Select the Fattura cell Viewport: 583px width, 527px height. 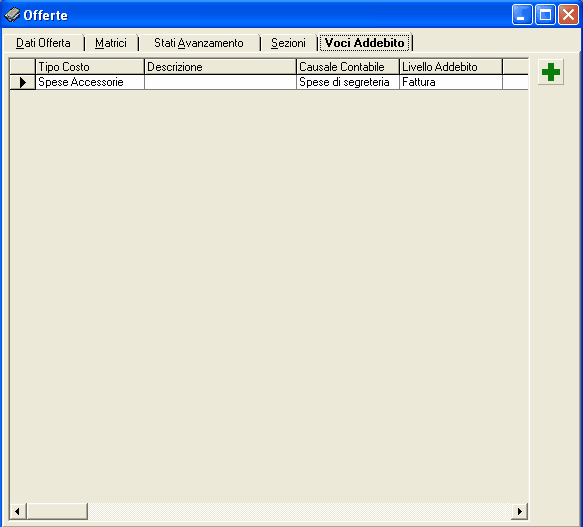tap(451, 82)
